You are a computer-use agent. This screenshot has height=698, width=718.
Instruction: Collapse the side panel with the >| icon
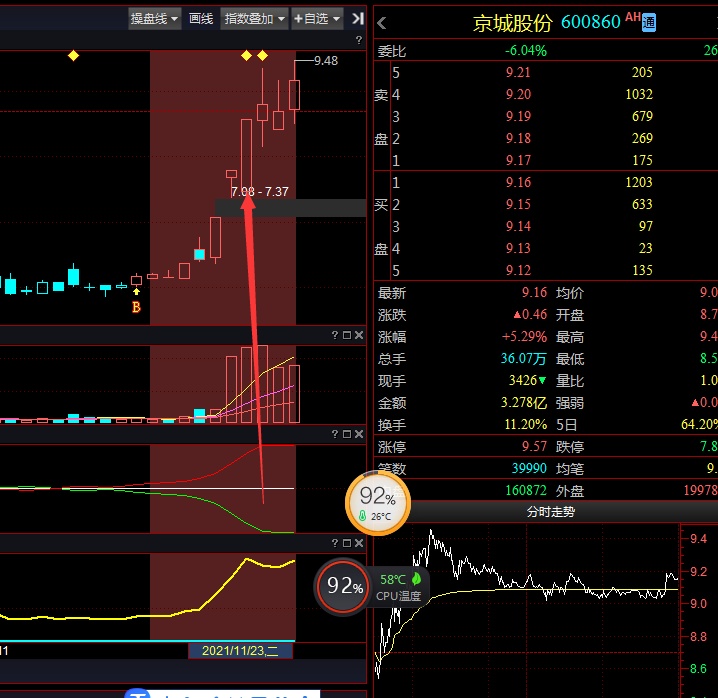click(x=357, y=18)
